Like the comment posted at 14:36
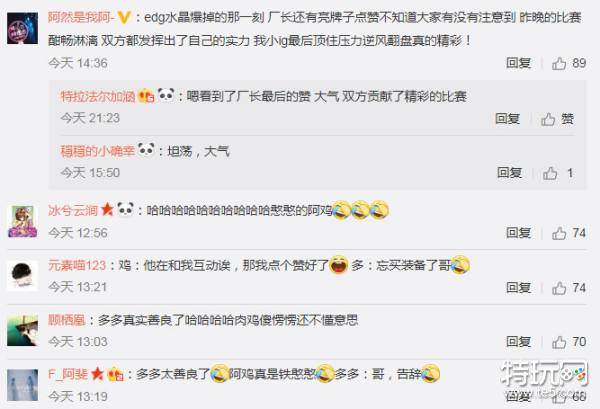This screenshot has width=600, height=409. click(569, 63)
